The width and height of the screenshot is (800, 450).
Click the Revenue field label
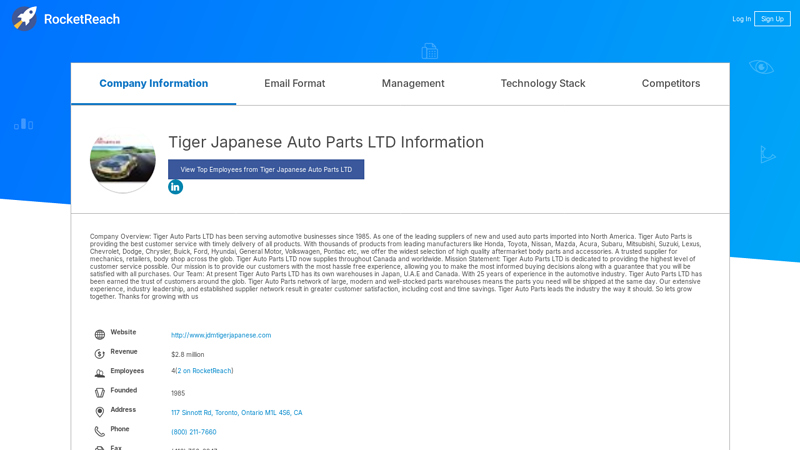pyautogui.click(x=124, y=352)
